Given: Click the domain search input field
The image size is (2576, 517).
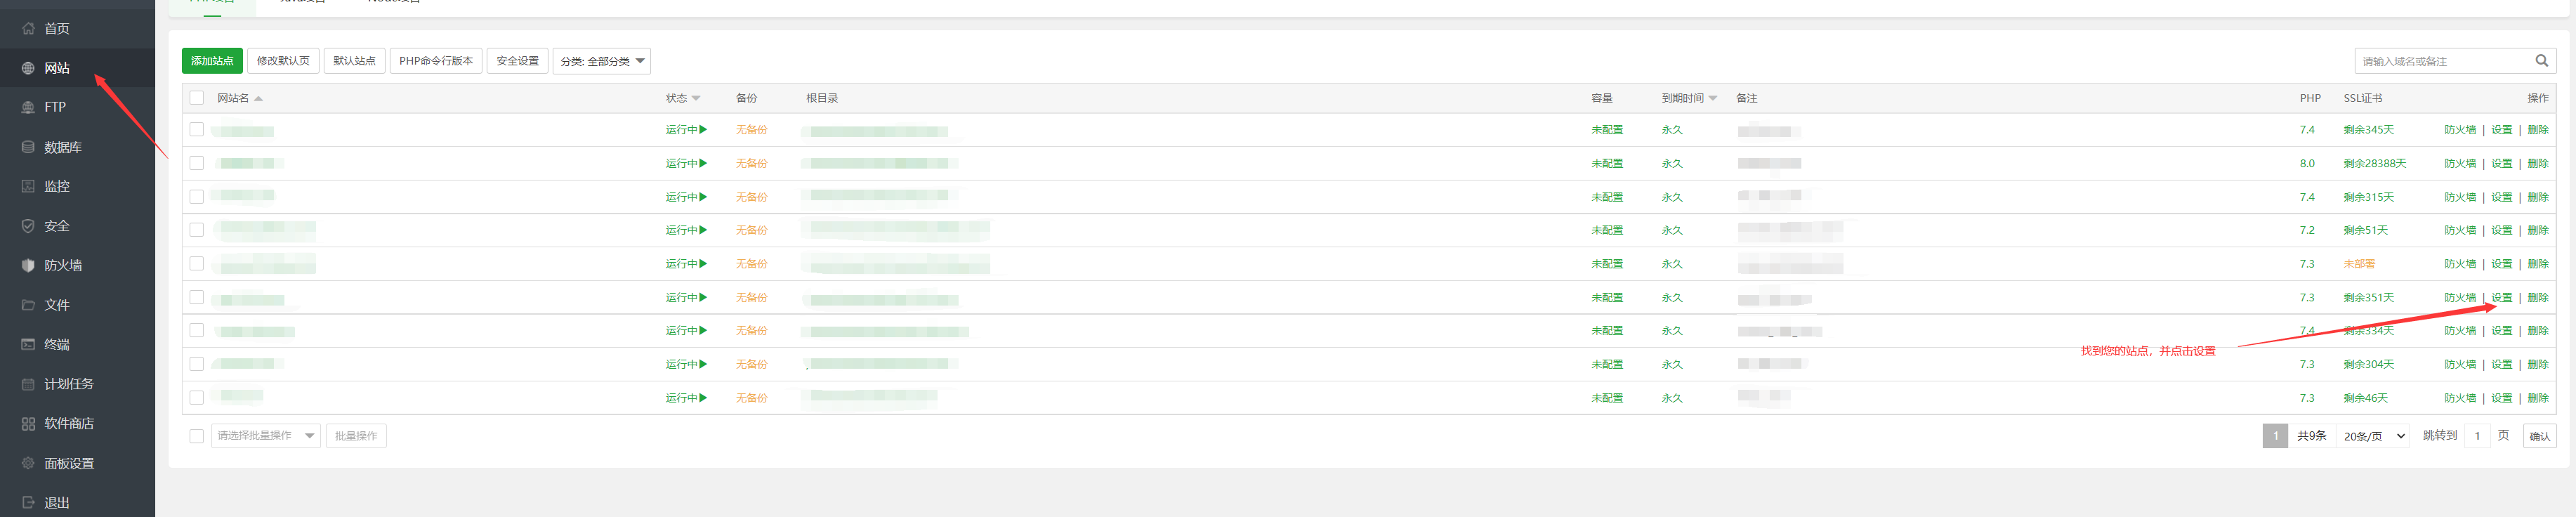Looking at the screenshot, I should [x=2440, y=61].
